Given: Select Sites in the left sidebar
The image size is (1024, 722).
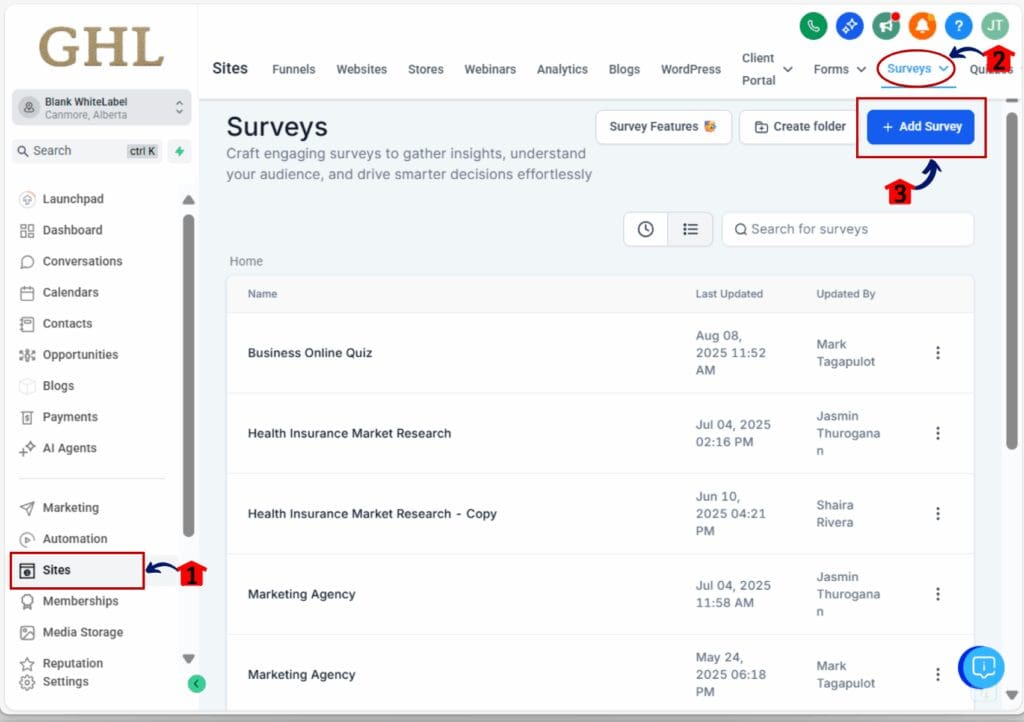Looking at the screenshot, I should [x=60, y=570].
